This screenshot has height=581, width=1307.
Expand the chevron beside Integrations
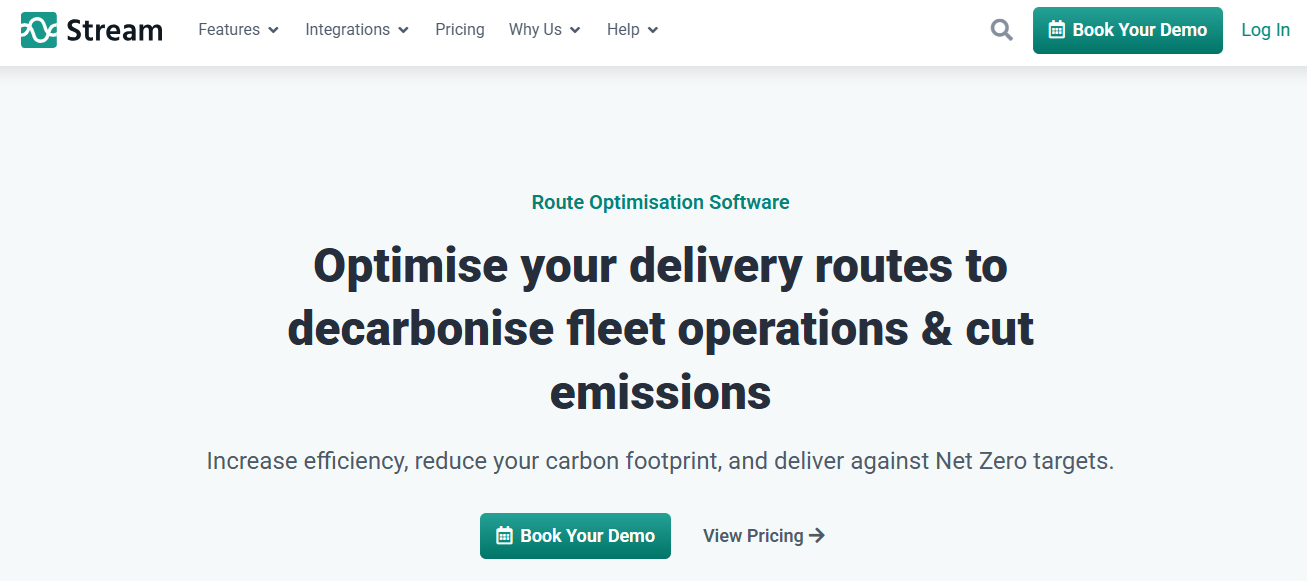403,30
